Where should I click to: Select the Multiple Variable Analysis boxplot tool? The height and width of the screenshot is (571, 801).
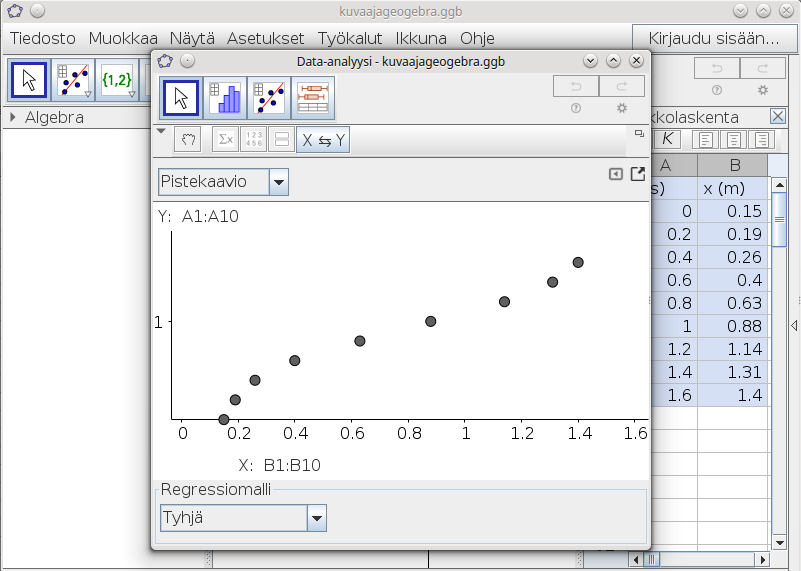coord(314,98)
